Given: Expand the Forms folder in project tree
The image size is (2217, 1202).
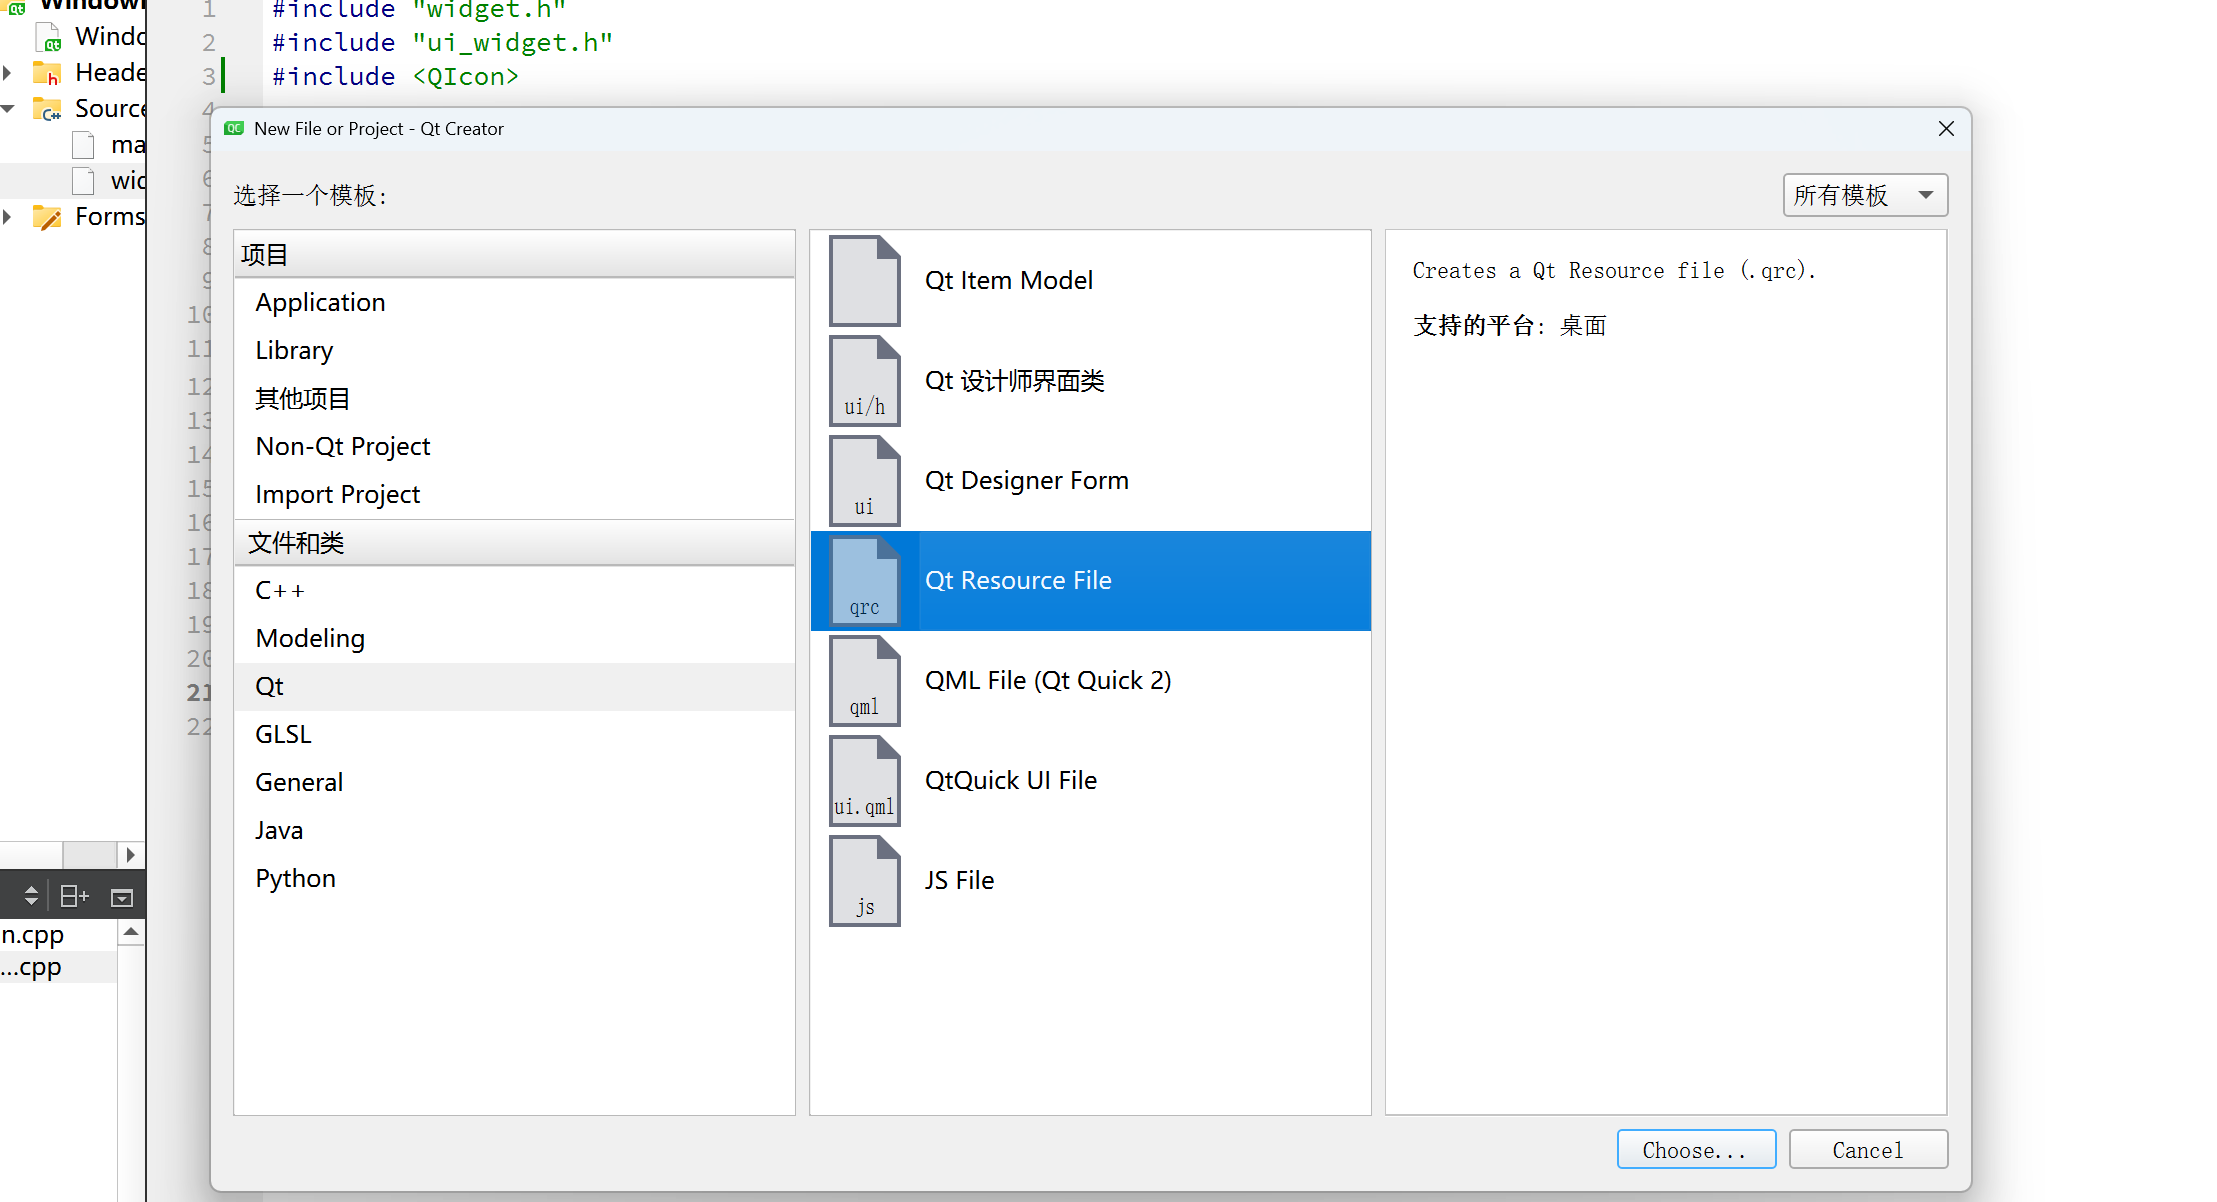Looking at the screenshot, I should 8,217.
